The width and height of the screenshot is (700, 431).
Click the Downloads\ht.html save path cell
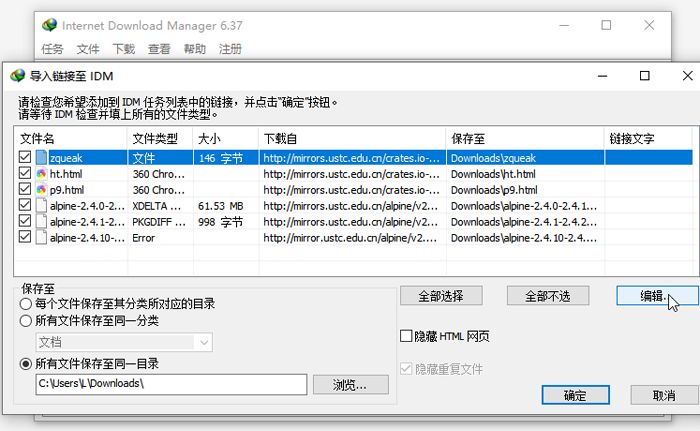click(493, 174)
